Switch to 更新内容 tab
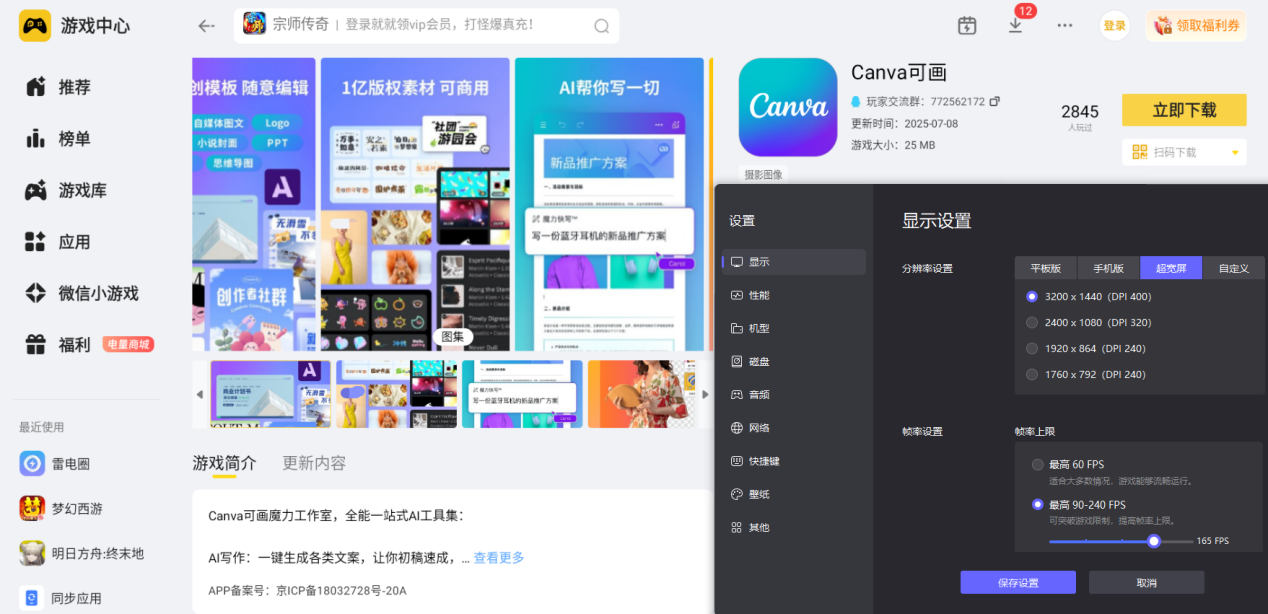The width and height of the screenshot is (1268, 614). [x=314, y=463]
